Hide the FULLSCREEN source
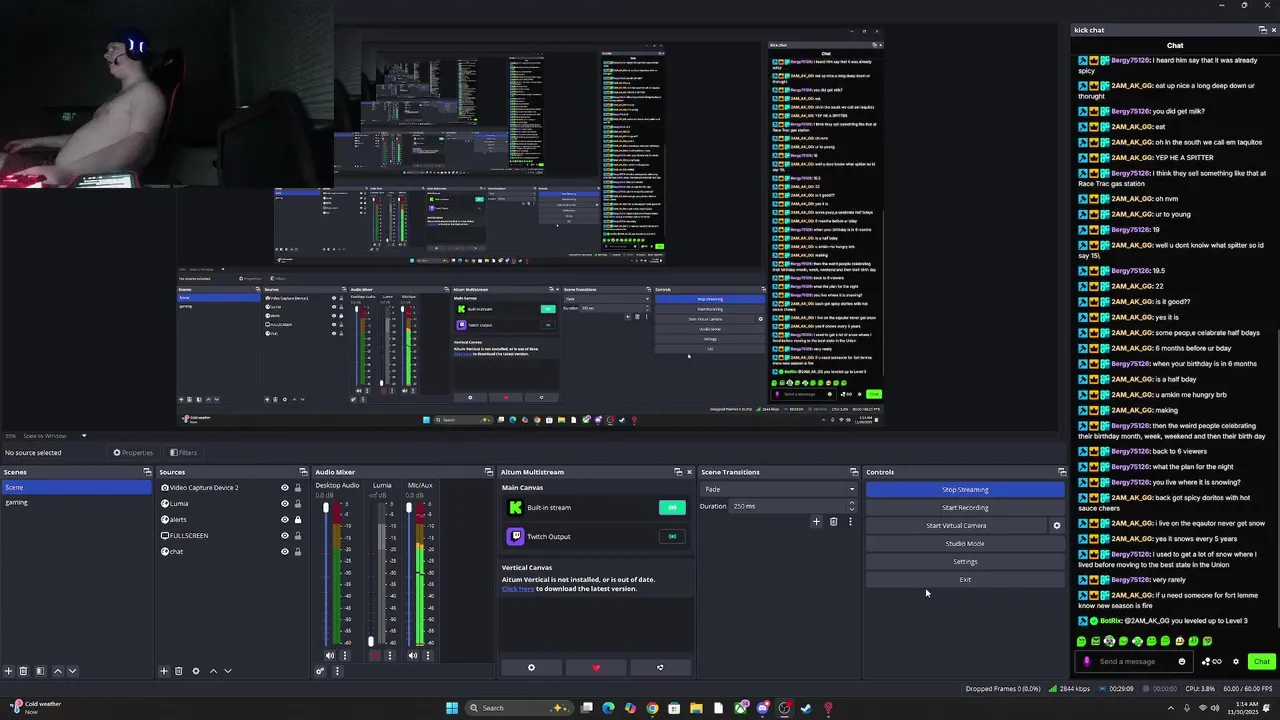This screenshot has height=720, width=1280. point(284,536)
